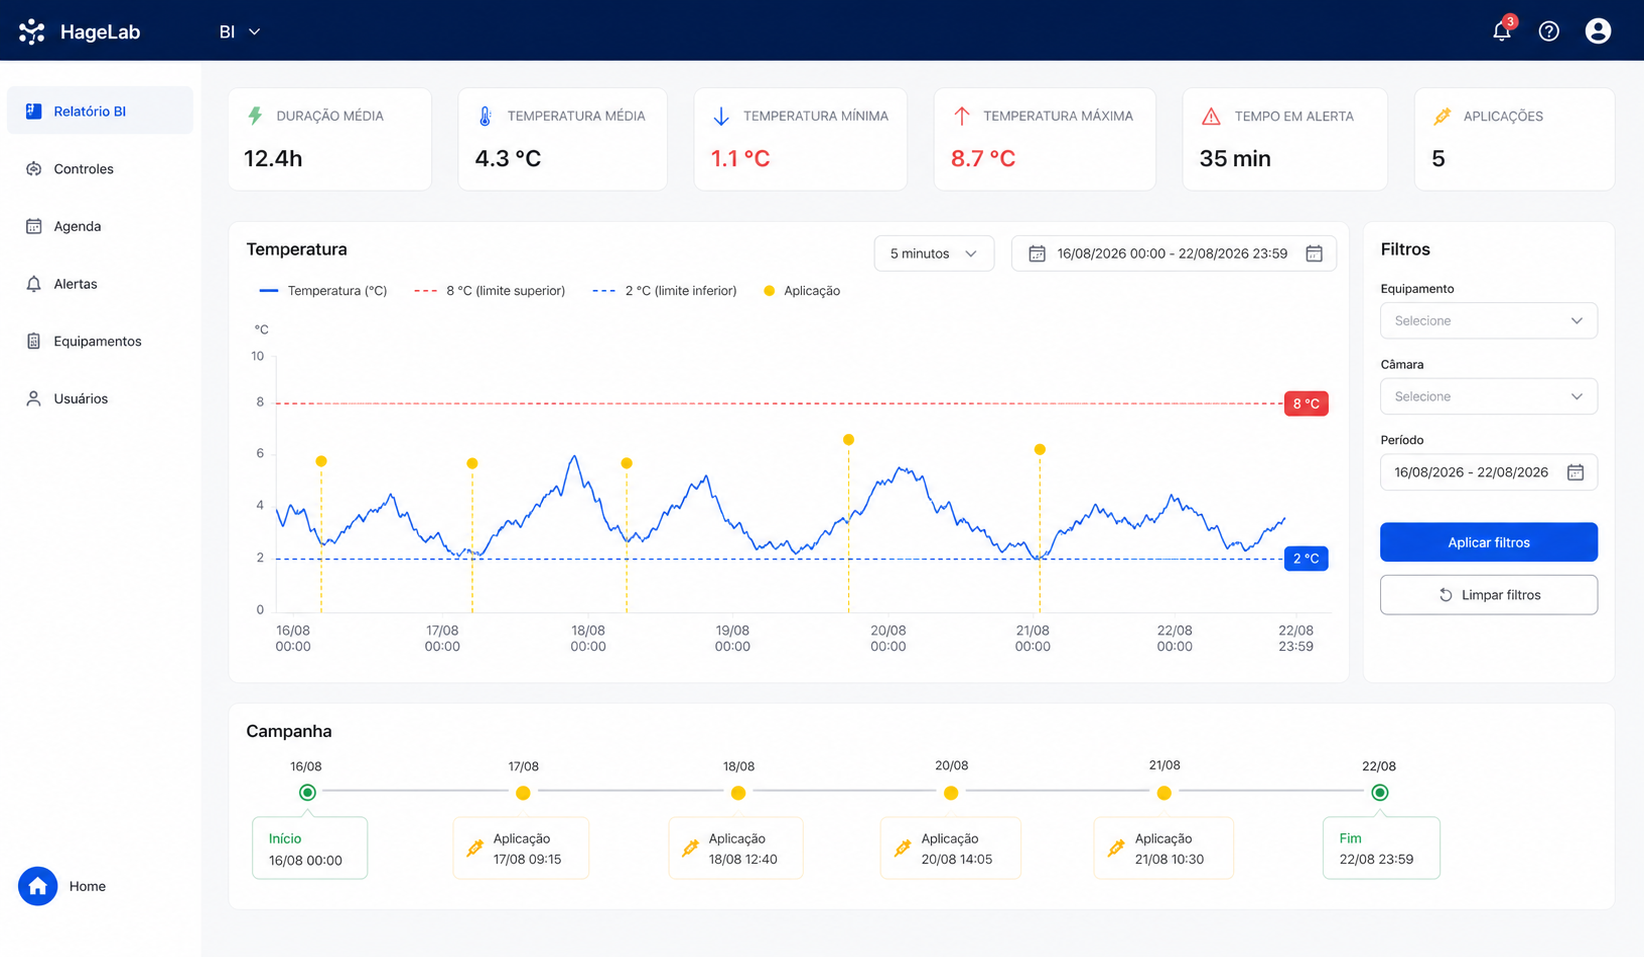This screenshot has width=1644, height=957.
Task: Click the blue Home icon
Action: [38, 886]
